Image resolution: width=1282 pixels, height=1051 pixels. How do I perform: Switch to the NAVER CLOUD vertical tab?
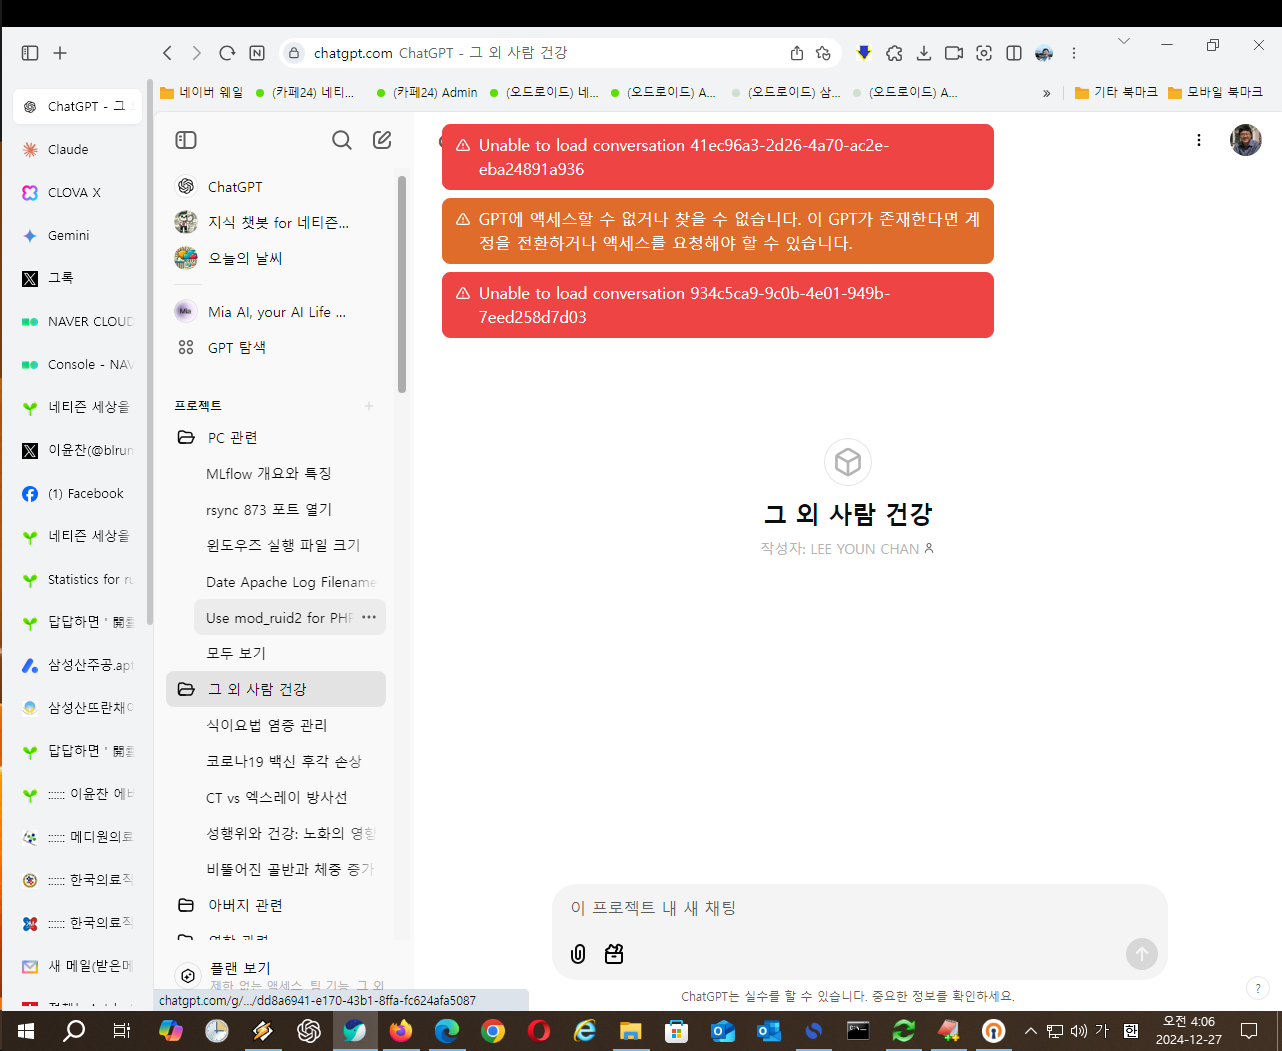click(x=78, y=321)
